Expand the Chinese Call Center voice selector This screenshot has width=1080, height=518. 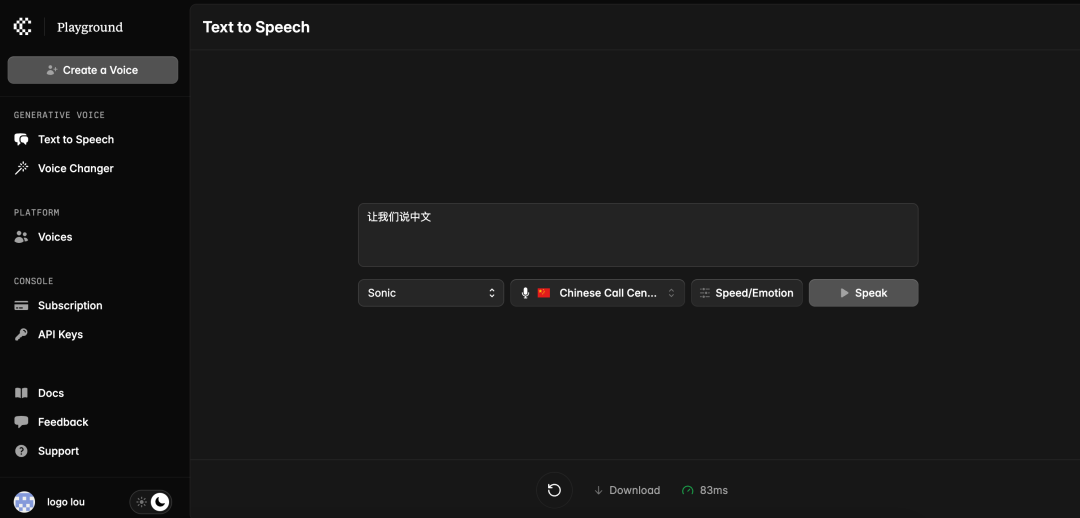tap(597, 293)
